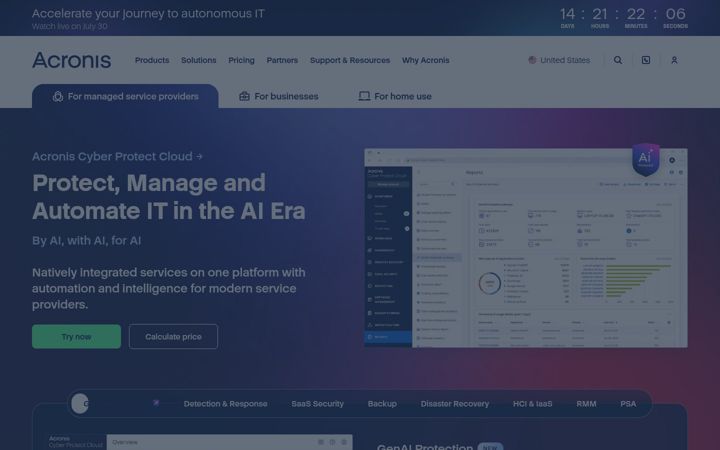Switch to For home use tab

point(395,96)
